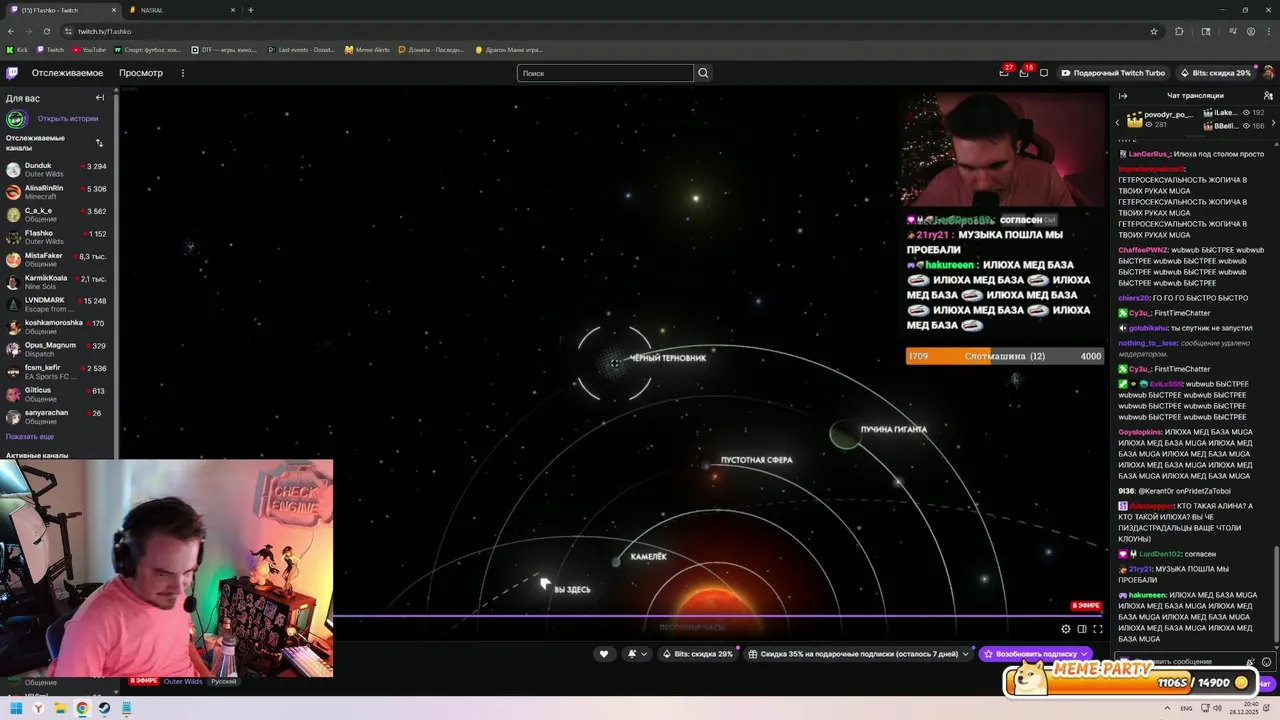Image resolution: width=1280 pixels, height=720 pixels.
Task: Click the chat panel scrollbar
Action: (x=1277, y=595)
